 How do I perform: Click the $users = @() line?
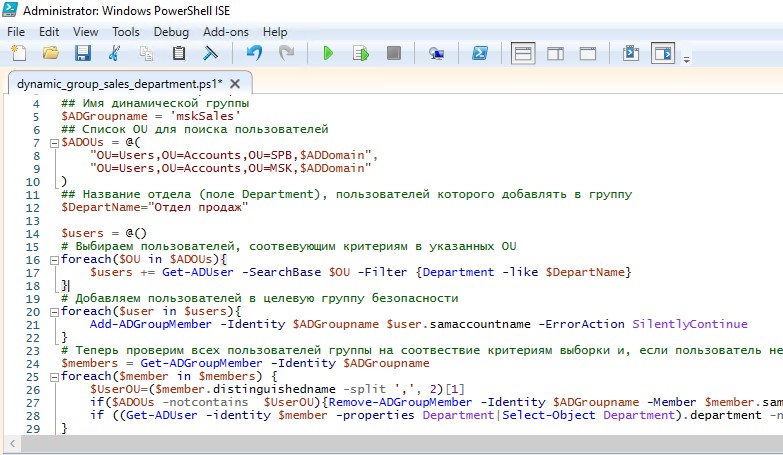104,233
